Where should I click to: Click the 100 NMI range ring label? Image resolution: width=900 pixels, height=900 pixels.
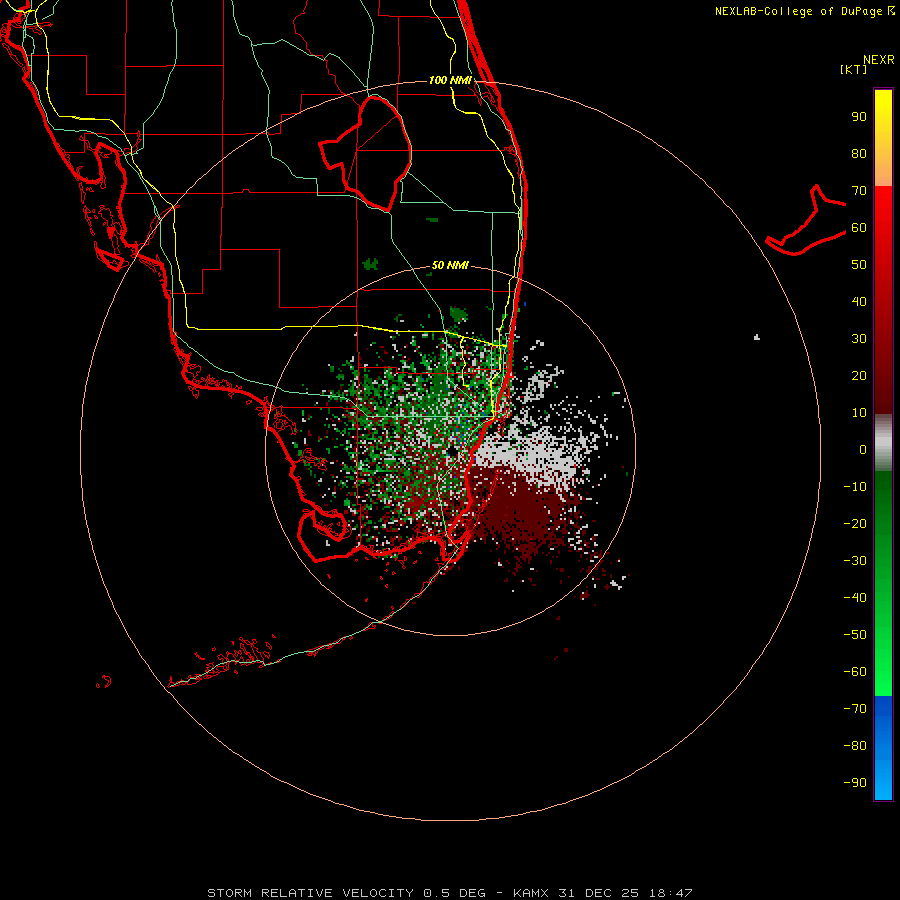(450, 80)
